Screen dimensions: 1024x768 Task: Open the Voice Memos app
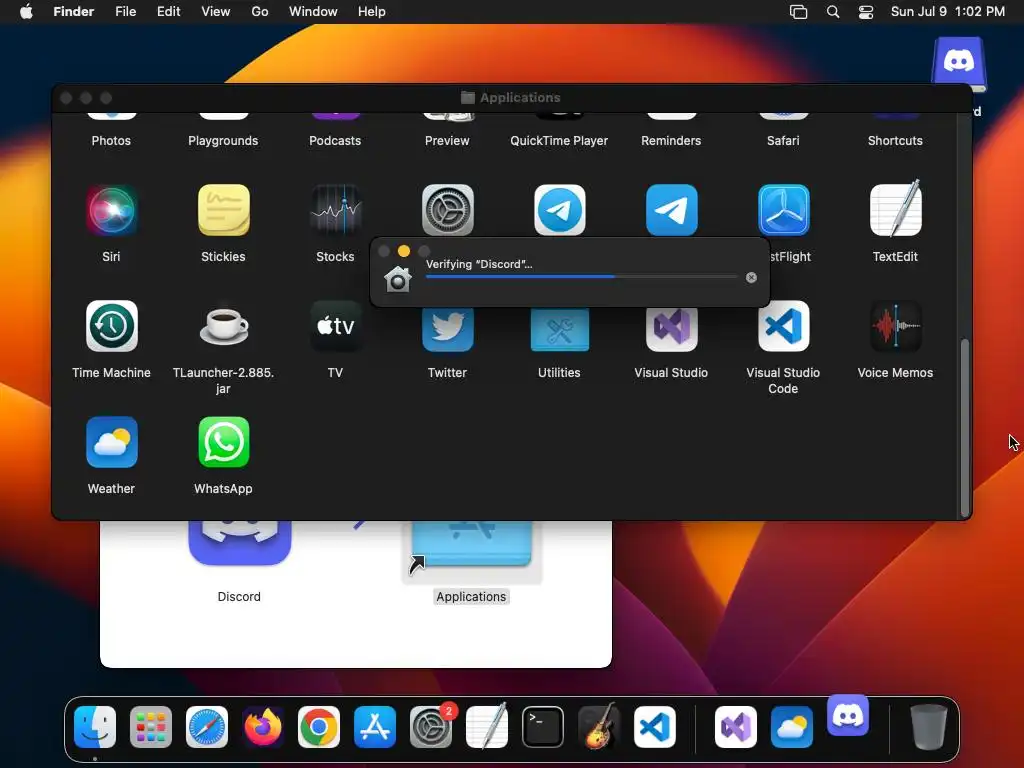(x=895, y=326)
